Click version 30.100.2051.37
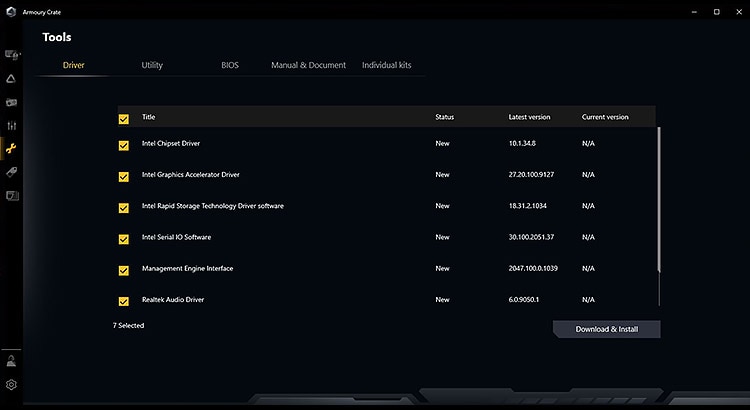Viewport: 750px width, 410px height. [x=531, y=237]
